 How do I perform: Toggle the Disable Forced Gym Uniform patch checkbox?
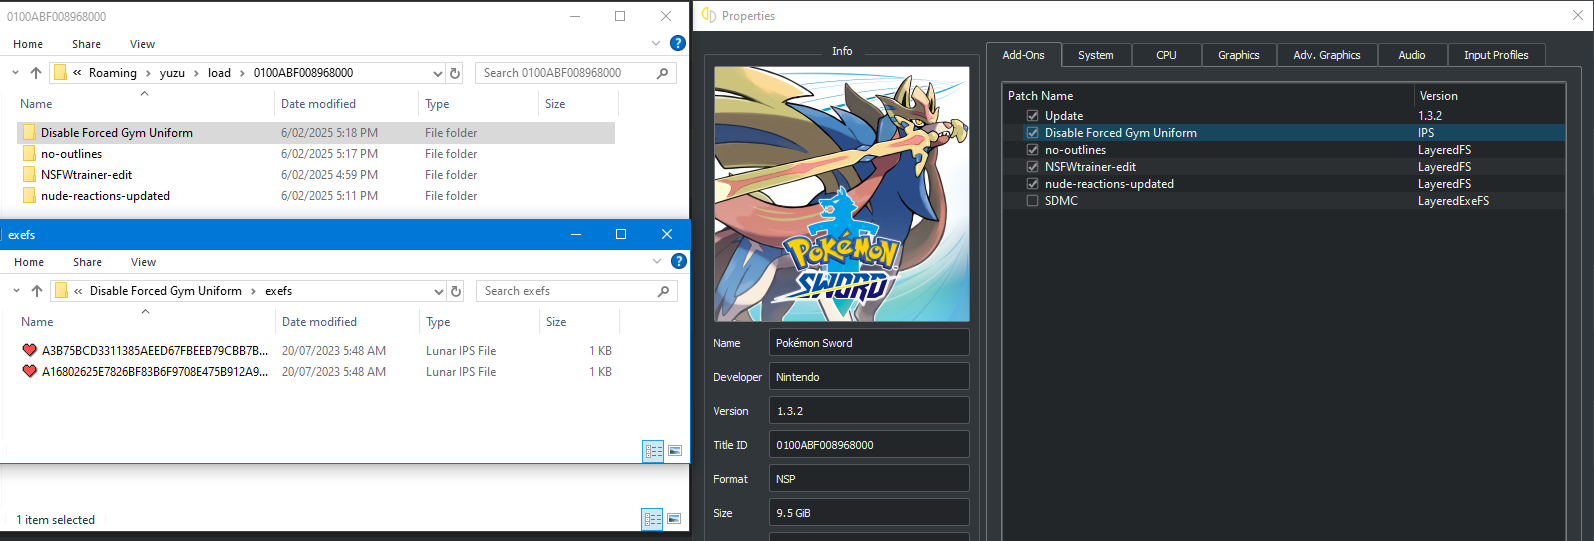click(x=1032, y=132)
